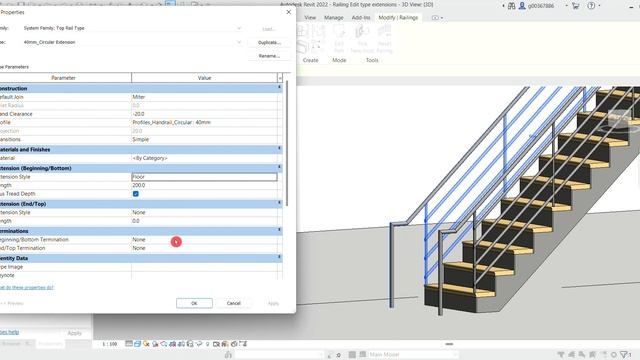Open the ribbon display toggle next to Modify | Railings
The image size is (640, 360).
pos(437,18)
